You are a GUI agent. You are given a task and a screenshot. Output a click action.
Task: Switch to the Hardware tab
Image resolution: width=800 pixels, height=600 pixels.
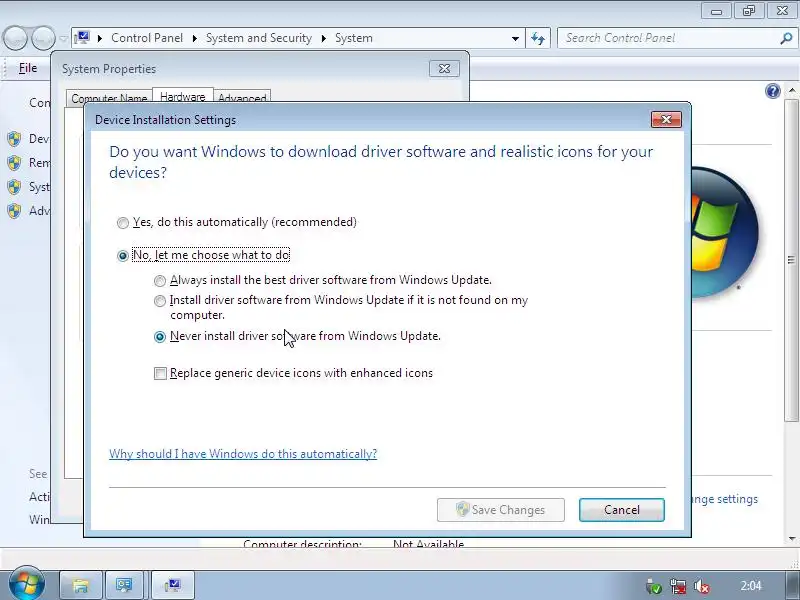click(x=183, y=96)
